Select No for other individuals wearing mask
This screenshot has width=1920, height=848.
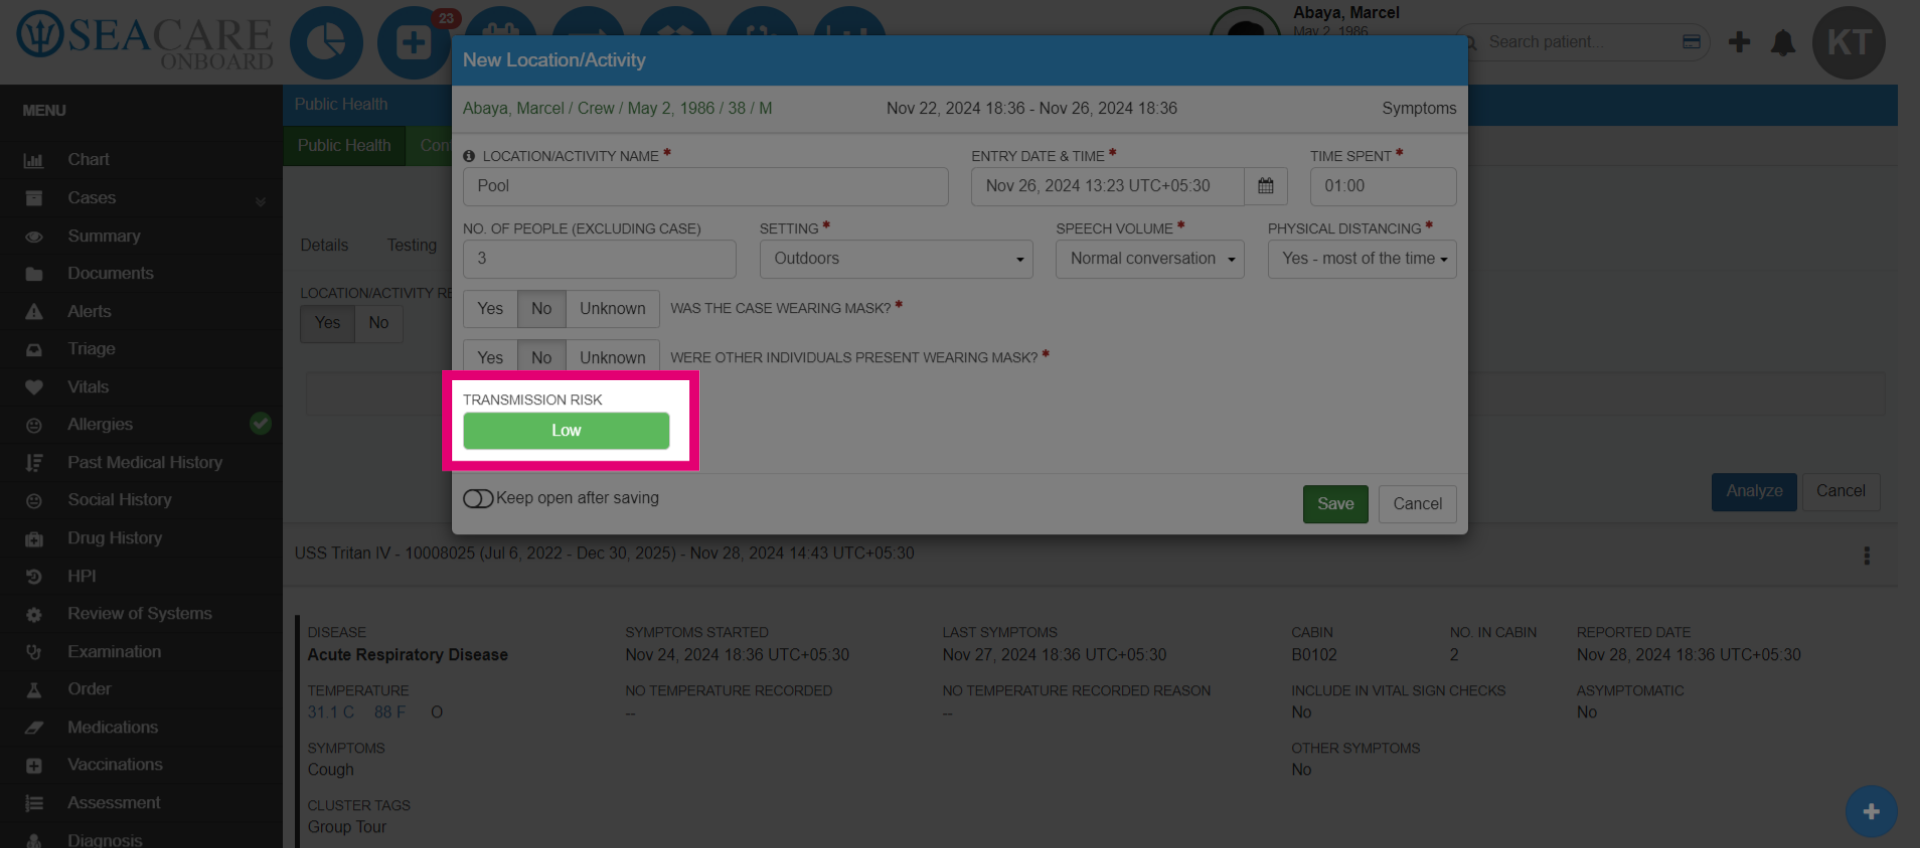click(541, 357)
